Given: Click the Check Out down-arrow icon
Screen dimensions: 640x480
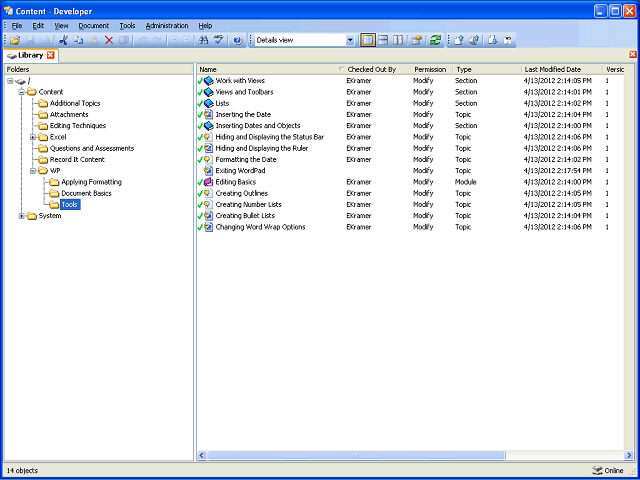Looking at the screenshot, I should coord(493,40).
